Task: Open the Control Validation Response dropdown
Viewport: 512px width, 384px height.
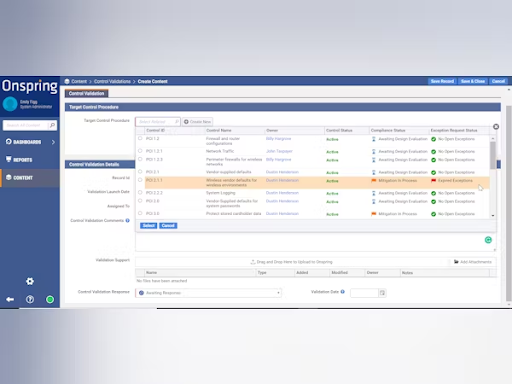Action: 208,293
